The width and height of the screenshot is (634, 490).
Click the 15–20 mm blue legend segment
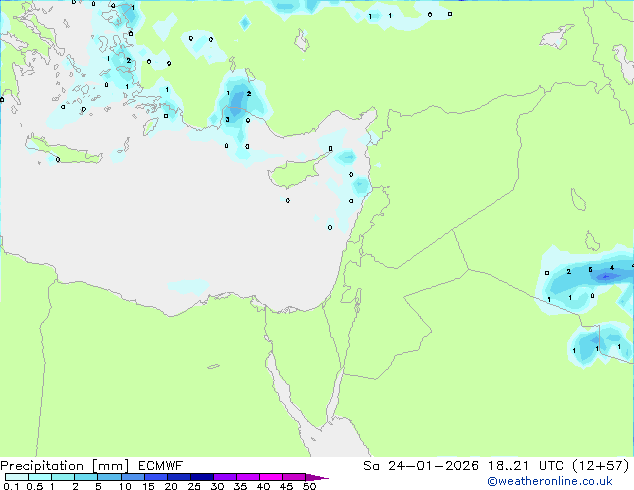coord(155,477)
